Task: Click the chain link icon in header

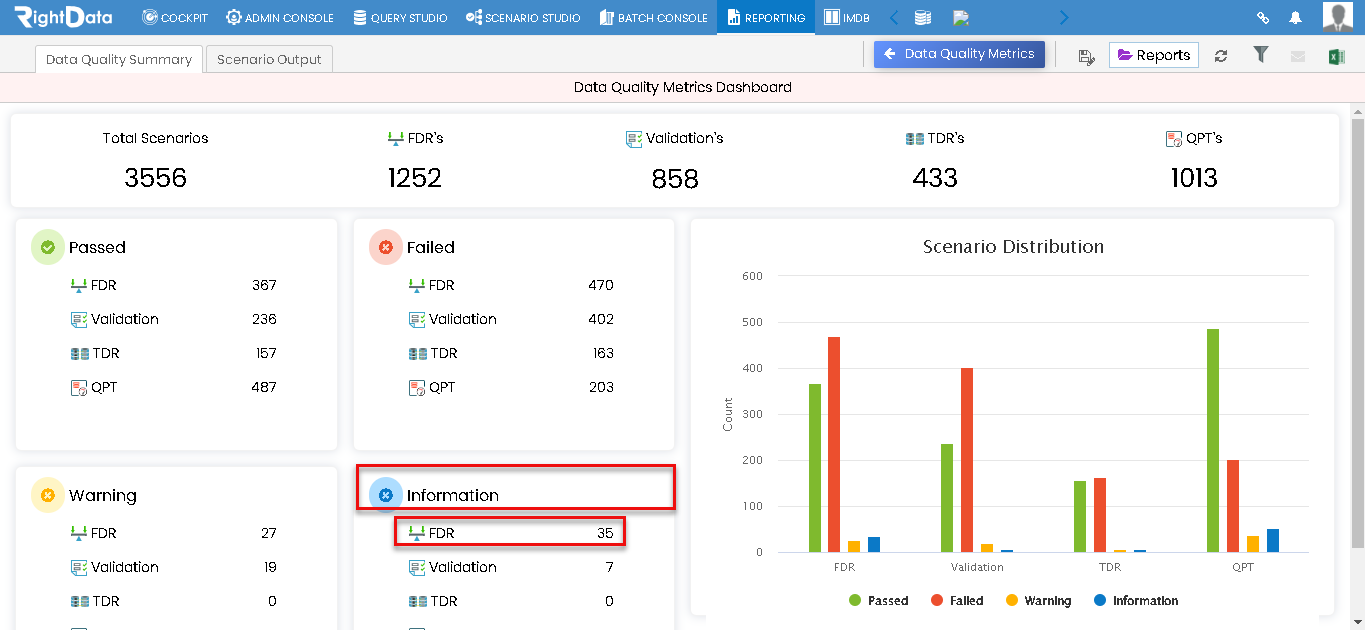Action: tap(1263, 18)
